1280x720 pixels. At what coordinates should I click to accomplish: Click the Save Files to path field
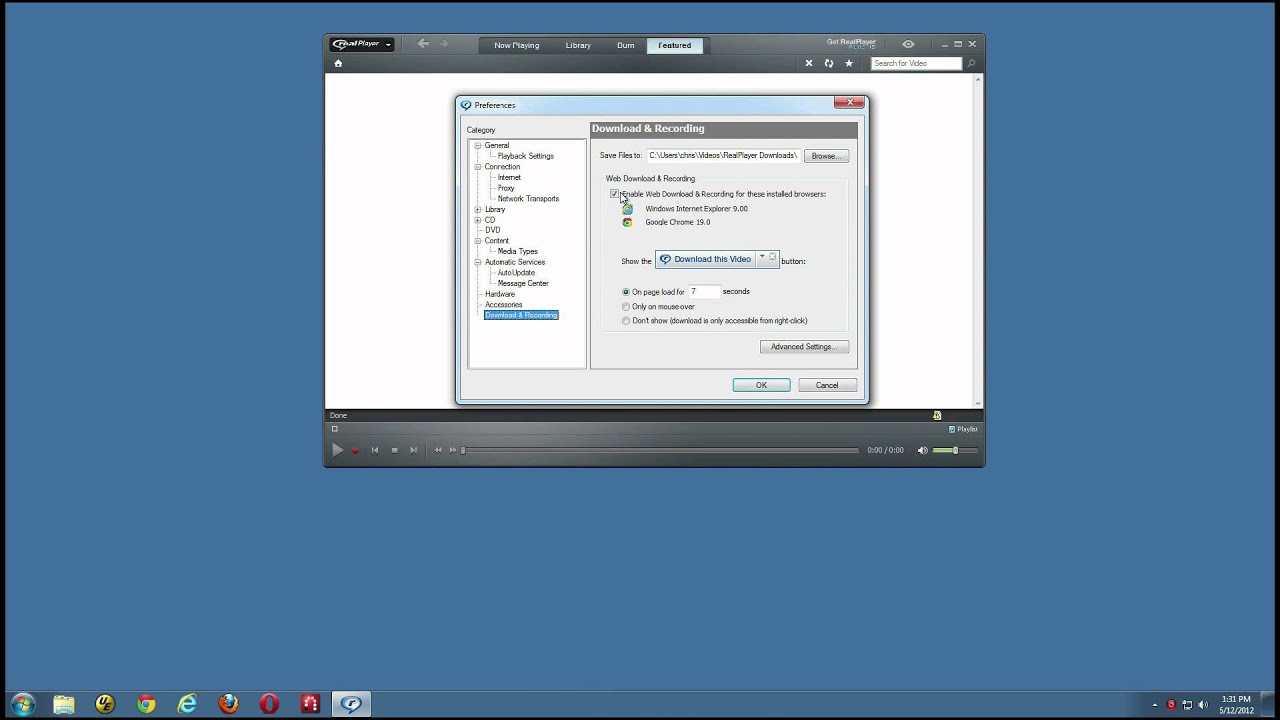tap(722, 156)
